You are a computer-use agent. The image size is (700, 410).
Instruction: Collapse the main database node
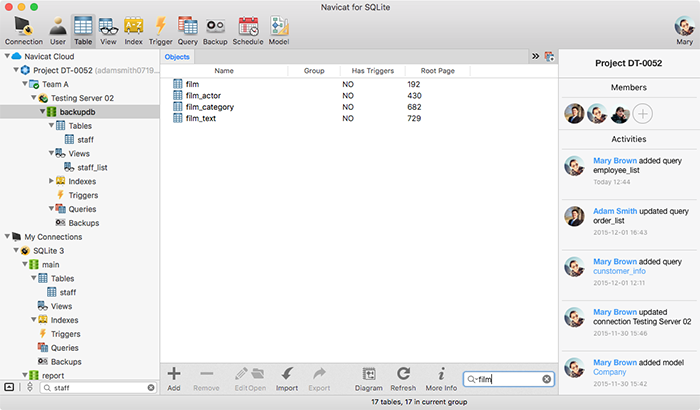click(x=25, y=264)
